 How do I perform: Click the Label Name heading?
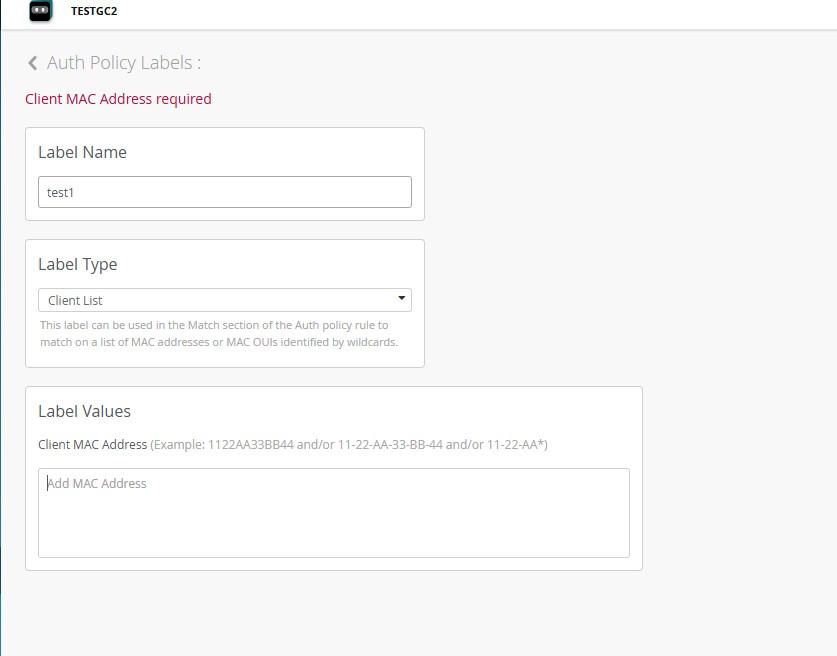click(82, 153)
